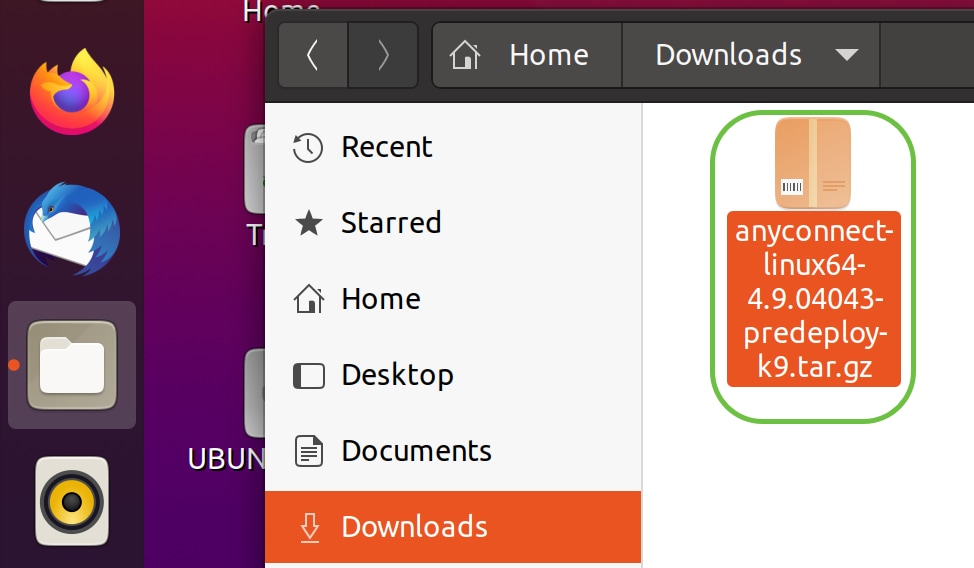Click Home in the path bar
Screen dimensions: 974x568
pos(527,55)
